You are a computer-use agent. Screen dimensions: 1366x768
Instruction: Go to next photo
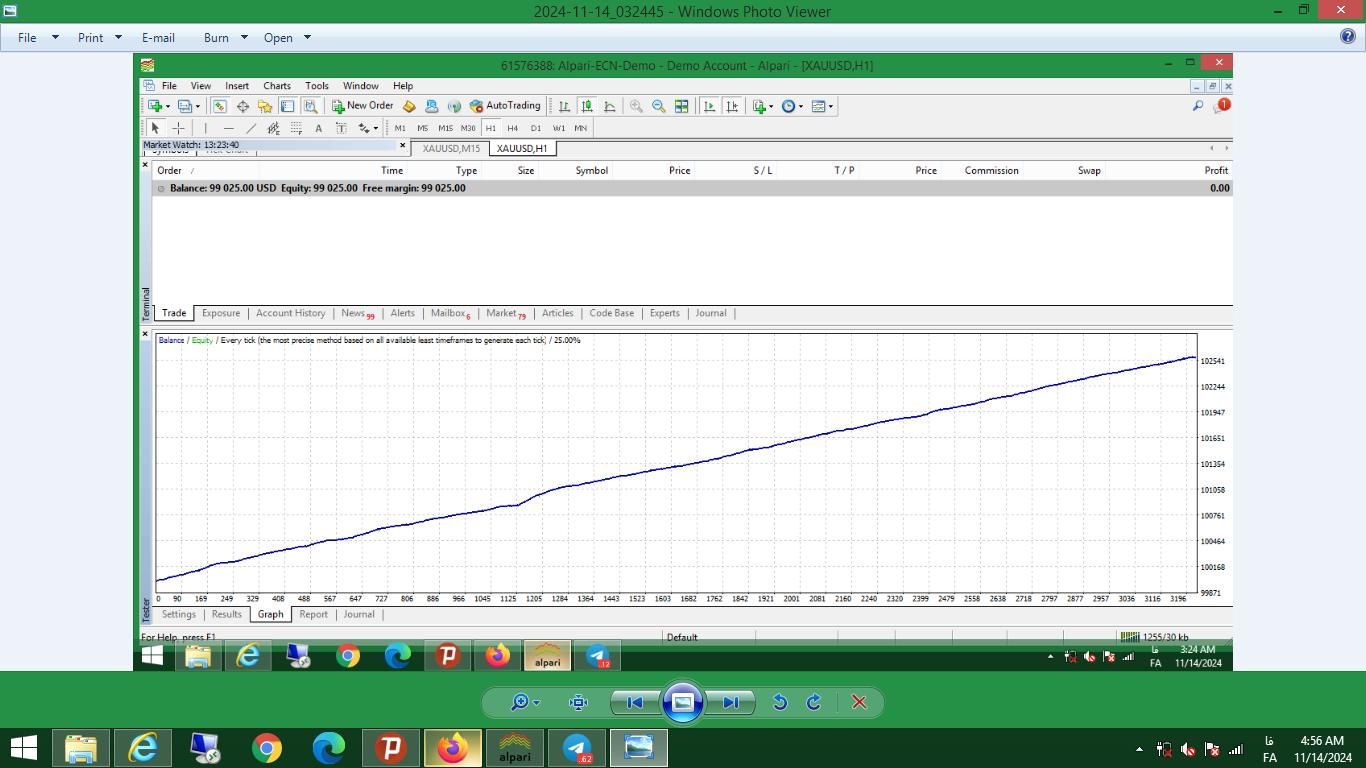pyautogui.click(x=731, y=702)
